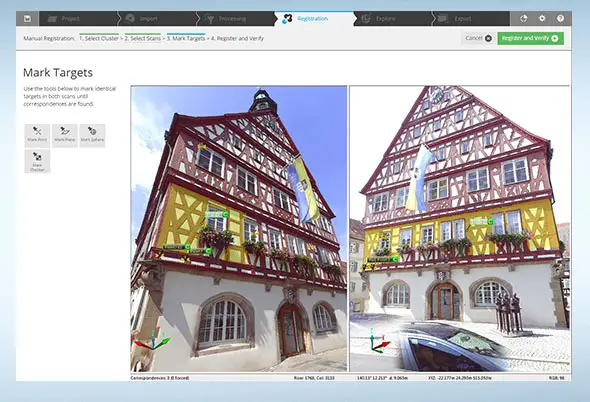Open the settings gear icon
Image resolution: width=590 pixels, height=402 pixels.
click(542, 18)
